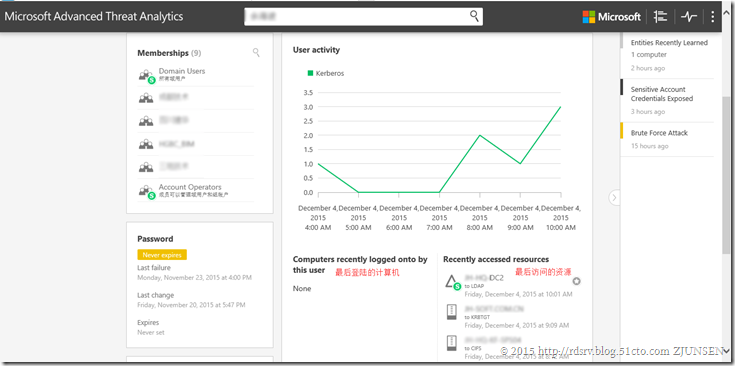Image resolution: width=735 pixels, height=366 pixels.
Task: Click the Last change date text
Action: 191,305
